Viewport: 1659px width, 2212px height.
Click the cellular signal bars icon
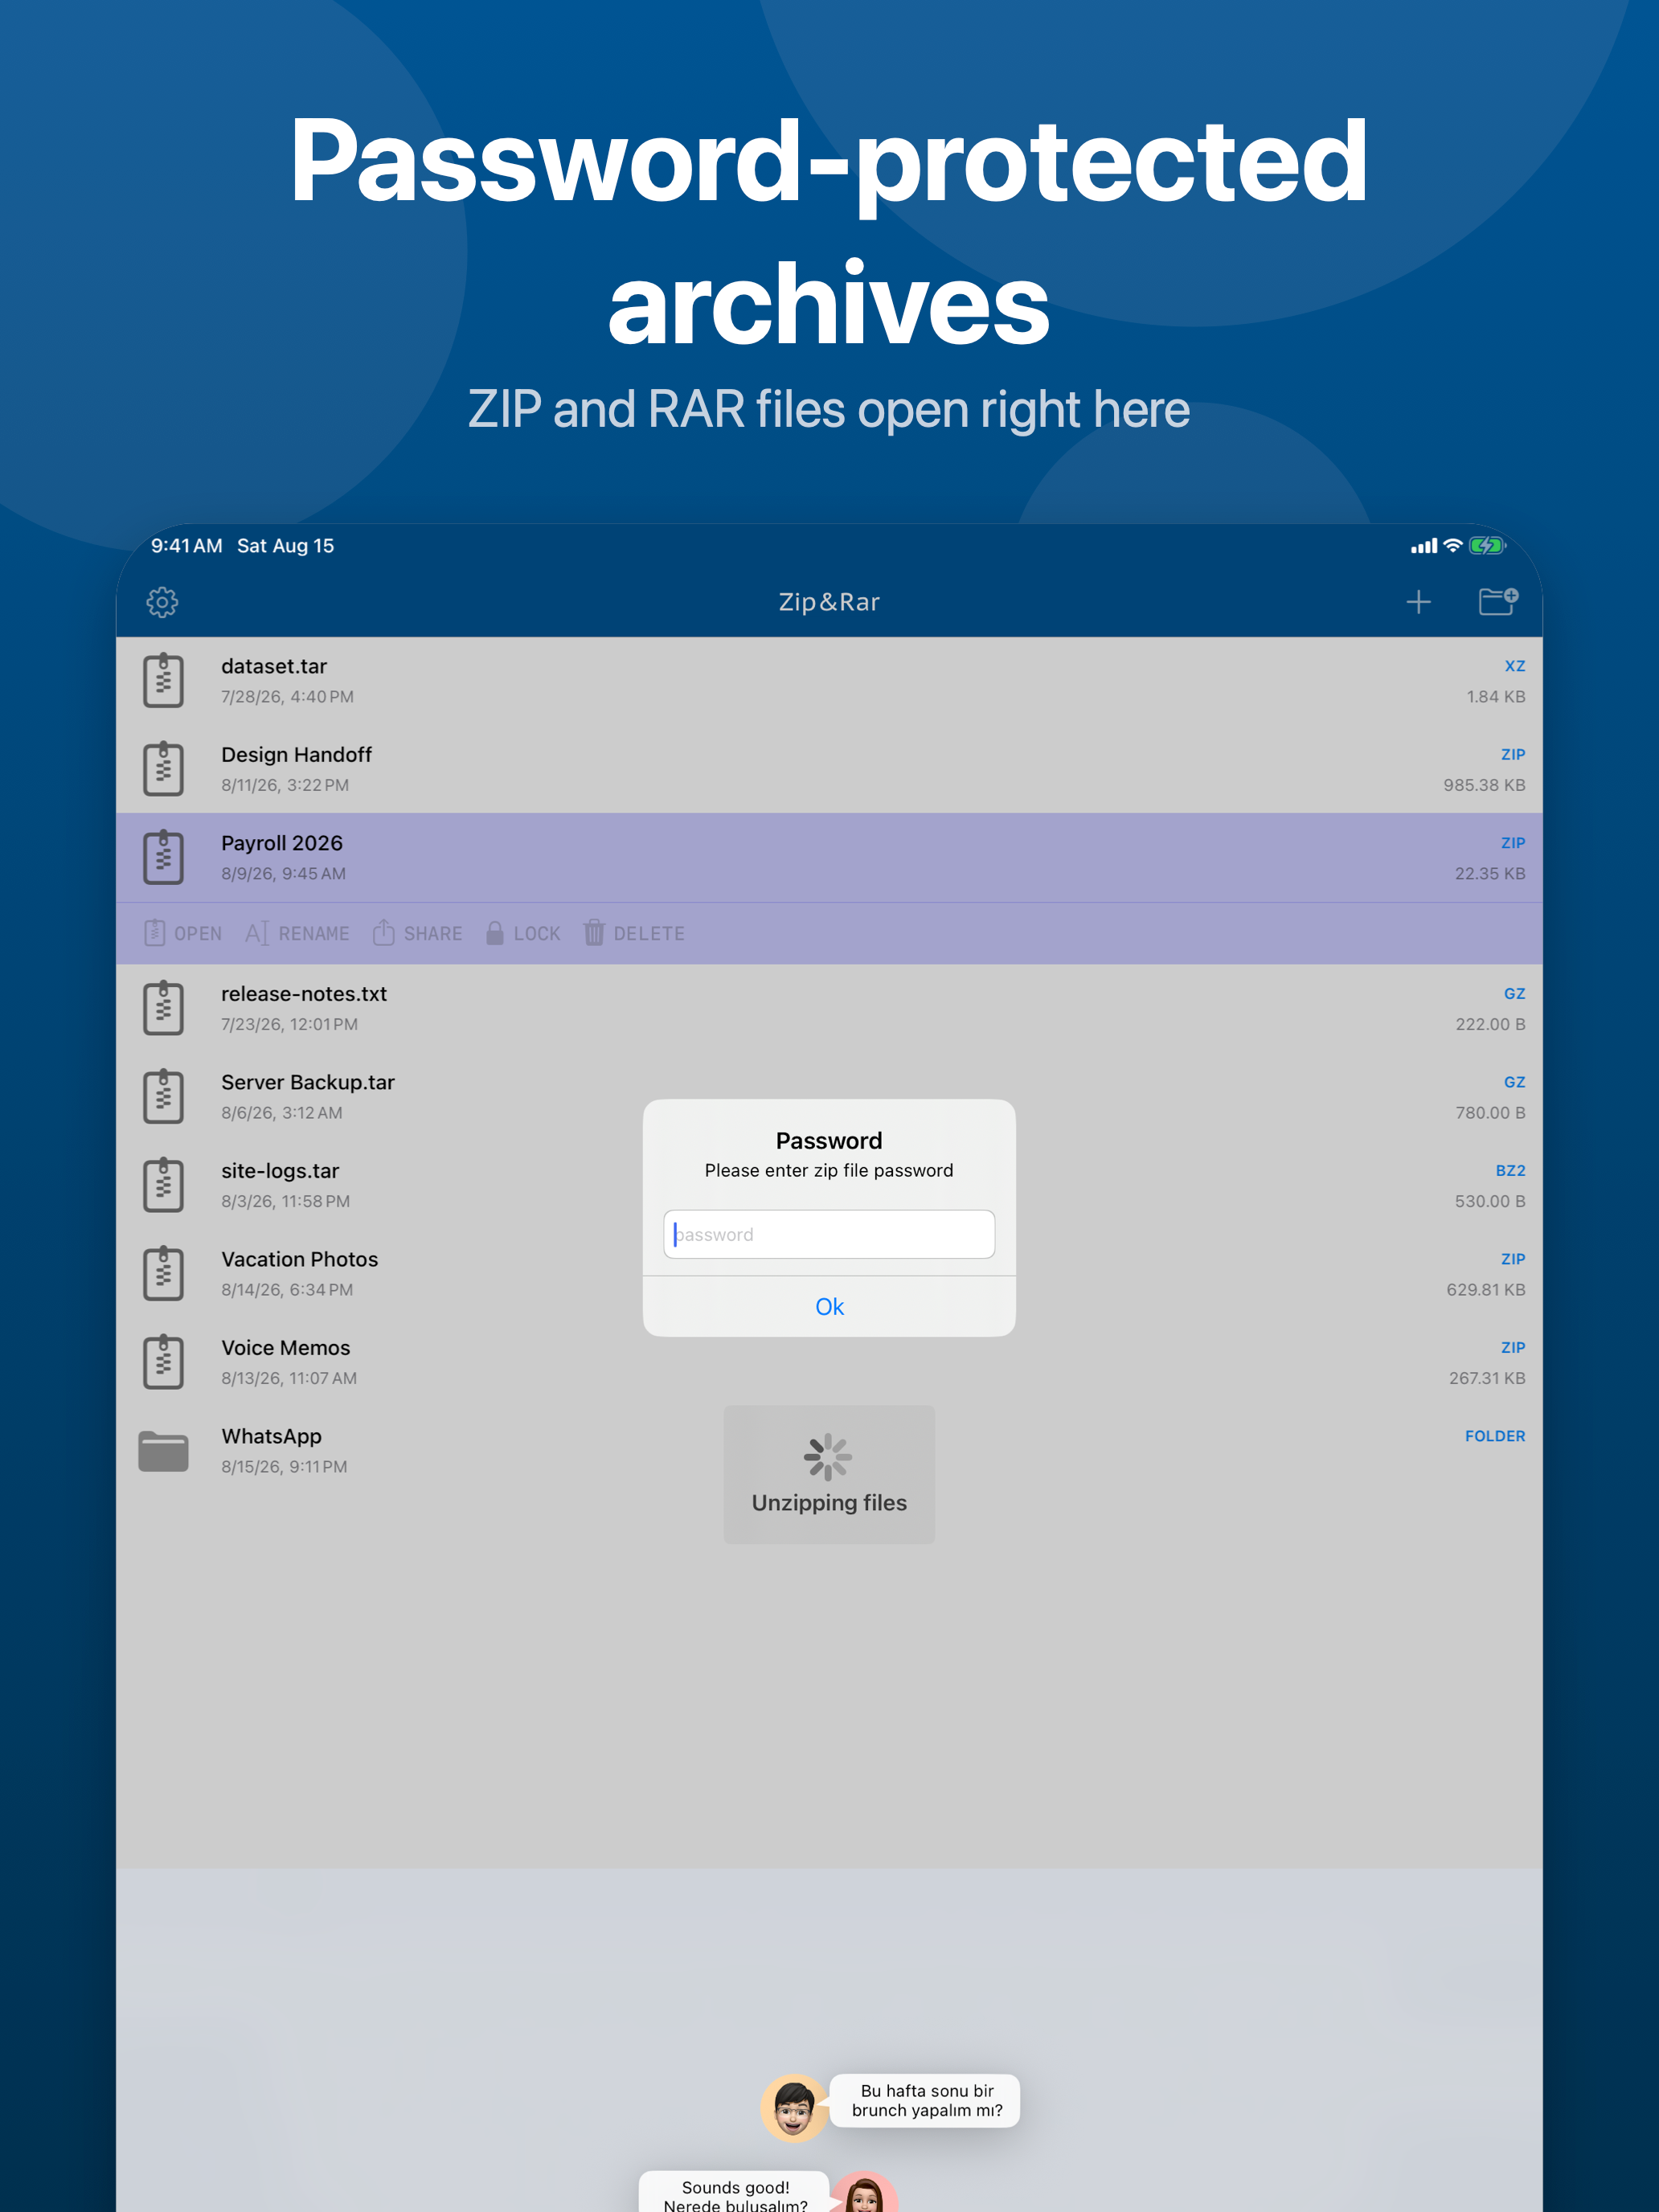pos(1424,546)
